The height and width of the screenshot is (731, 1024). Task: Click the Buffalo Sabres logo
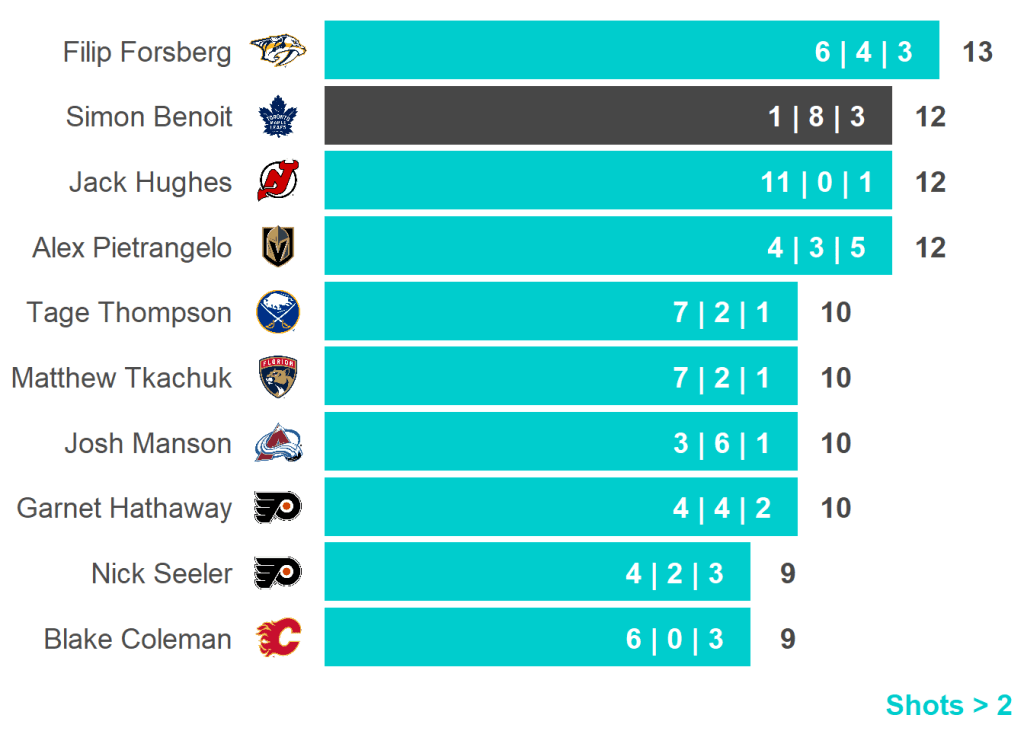[x=278, y=312]
